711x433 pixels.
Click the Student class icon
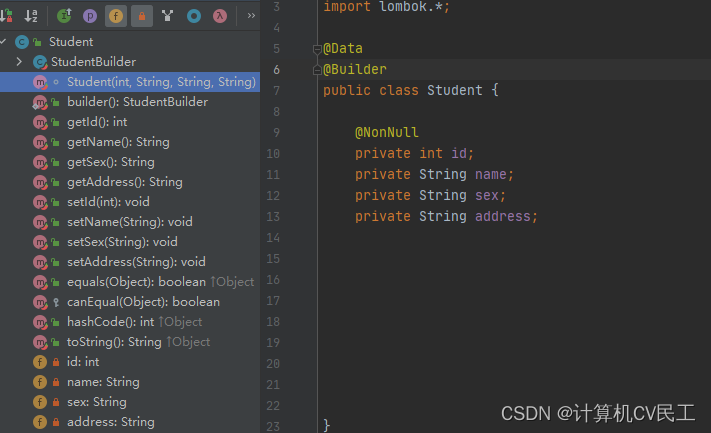pos(22,42)
